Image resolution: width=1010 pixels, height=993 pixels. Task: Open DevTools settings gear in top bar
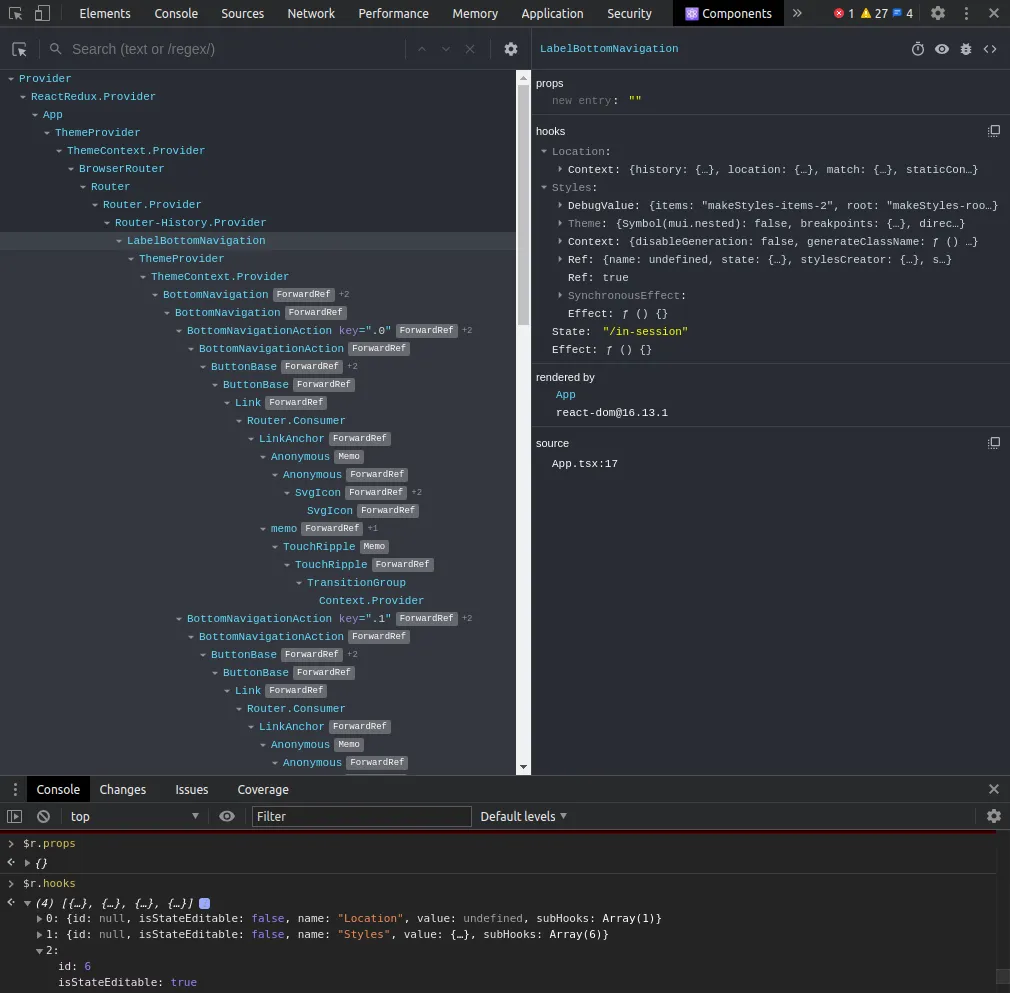coord(938,14)
